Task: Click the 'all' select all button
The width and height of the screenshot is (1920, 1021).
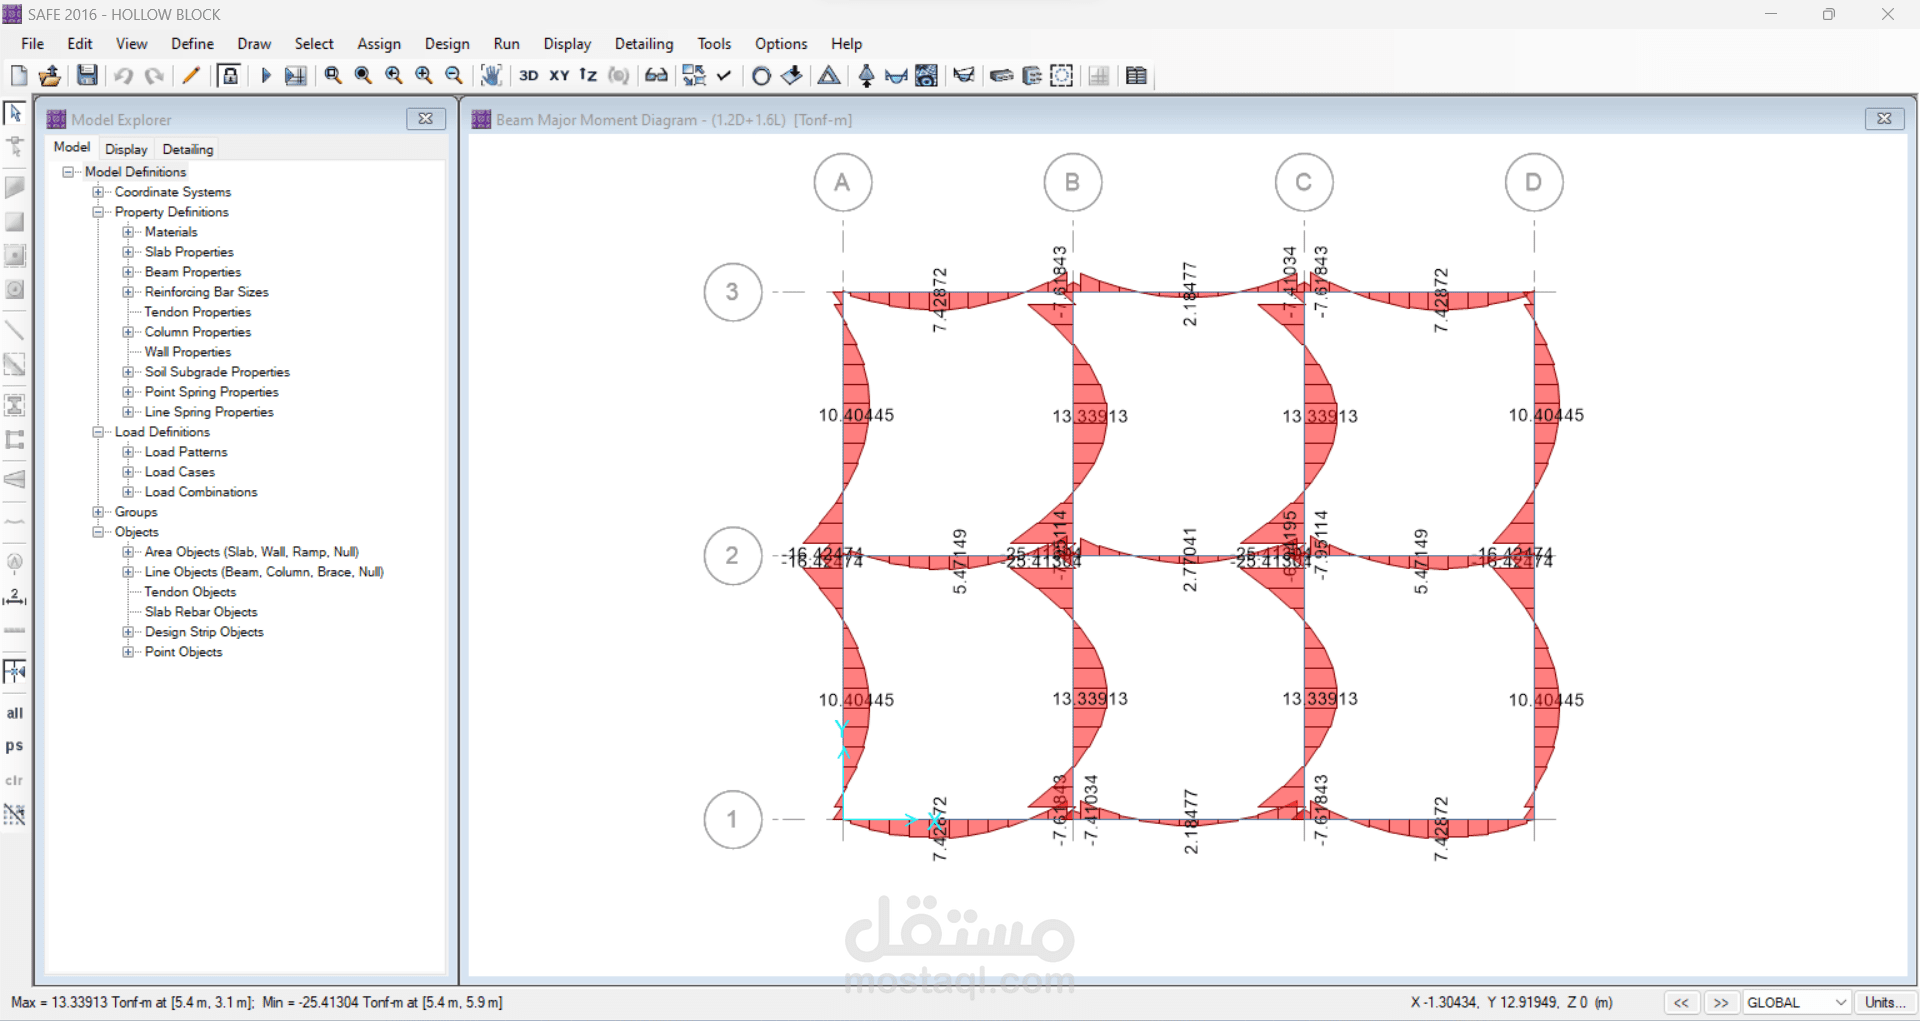Action: coord(15,713)
